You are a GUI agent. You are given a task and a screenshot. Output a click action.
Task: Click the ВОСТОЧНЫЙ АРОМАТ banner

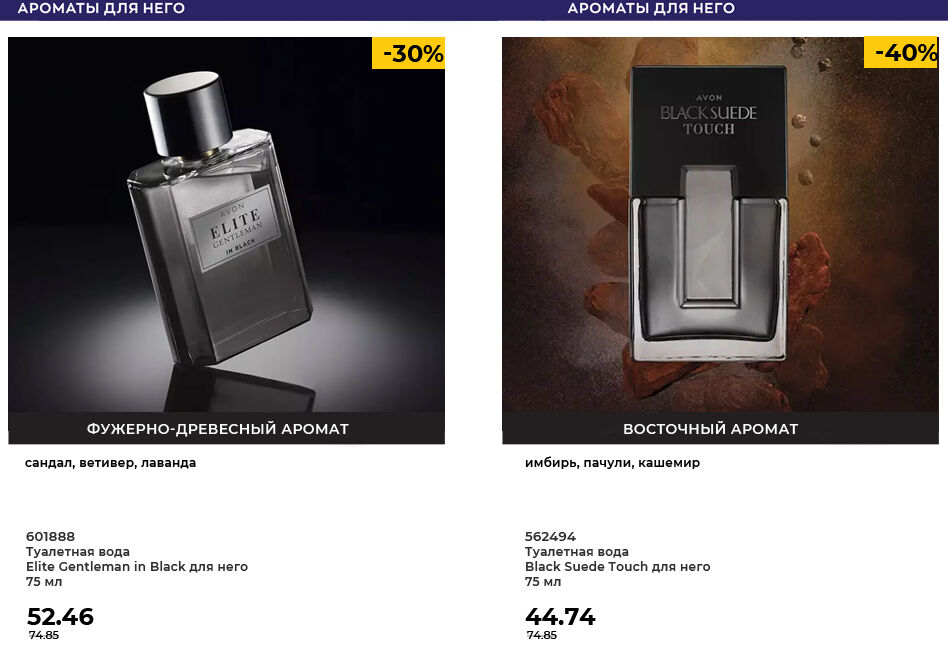pos(710,429)
